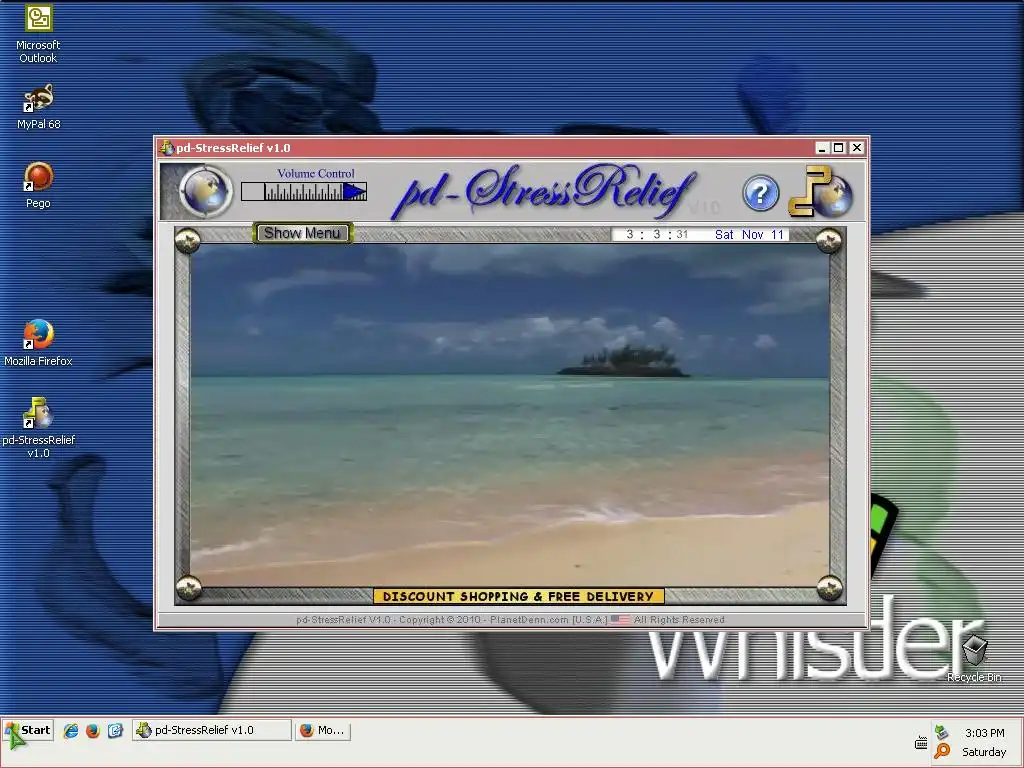Select the Pego desktop shortcut
Viewport: 1024px width, 768px height.
tap(38, 185)
